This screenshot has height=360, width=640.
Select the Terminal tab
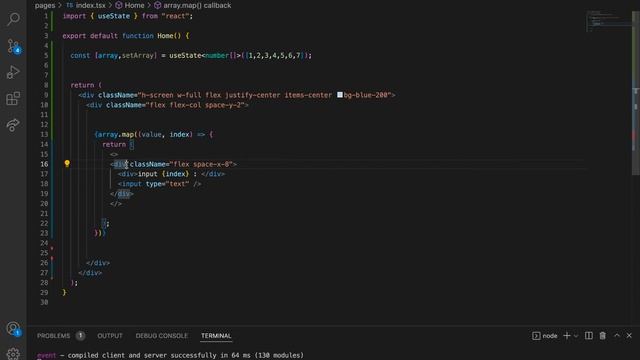click(216, 336)
